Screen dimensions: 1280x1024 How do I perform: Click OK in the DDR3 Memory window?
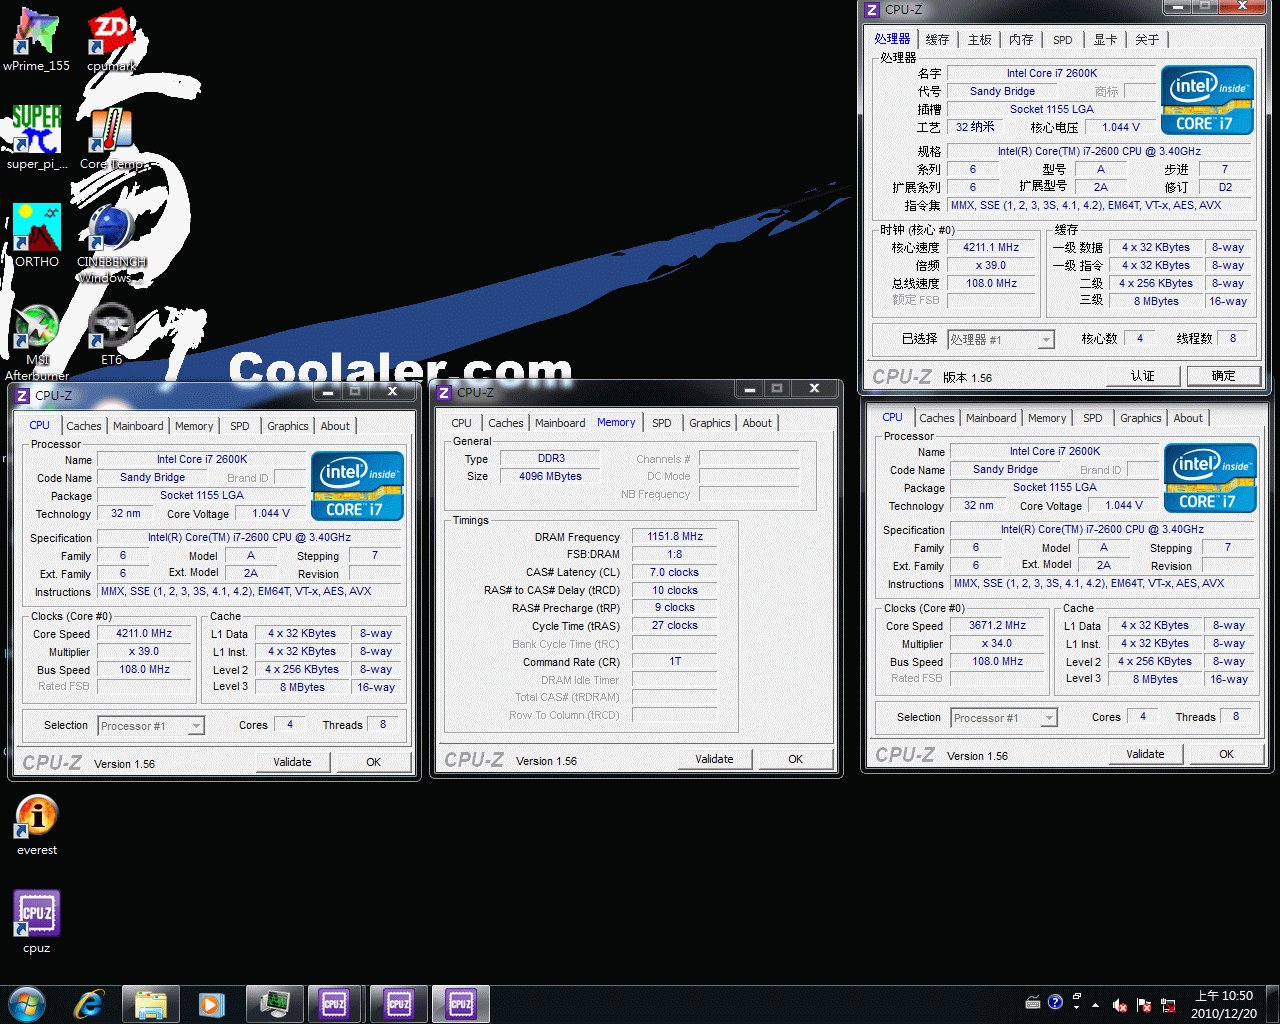point(795,759)
